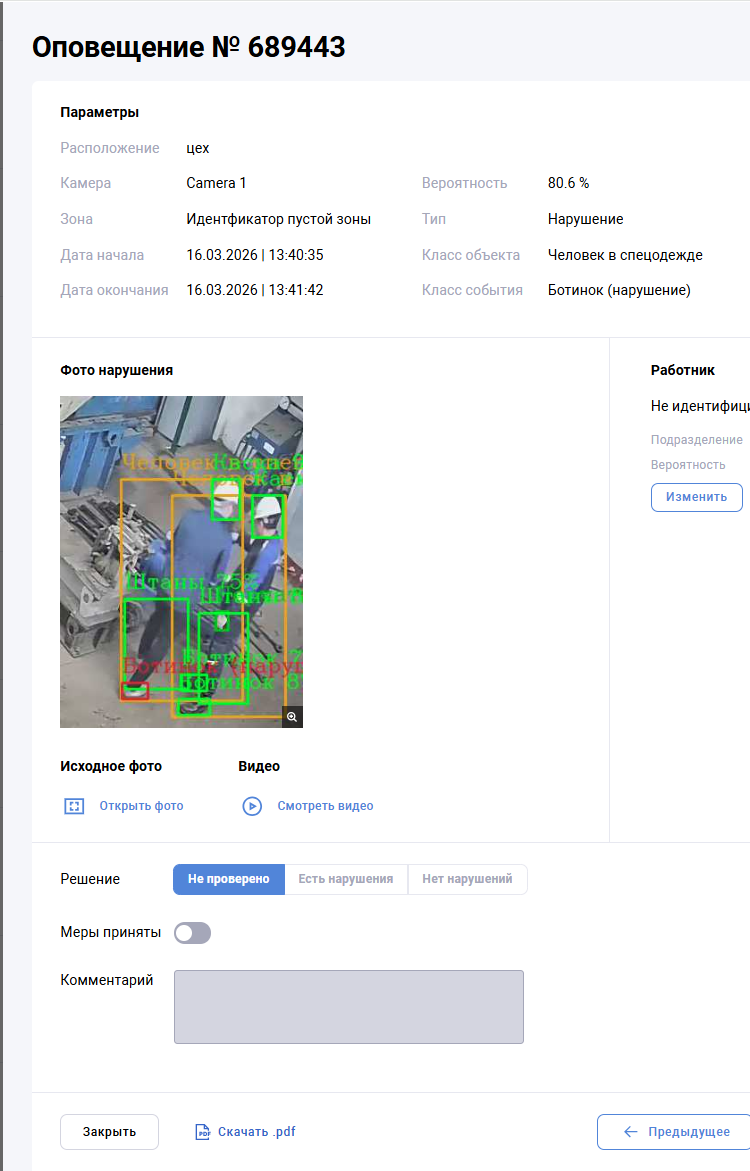Focus the Комментарий text area
750x1171 pixels.
point(348,1007)
